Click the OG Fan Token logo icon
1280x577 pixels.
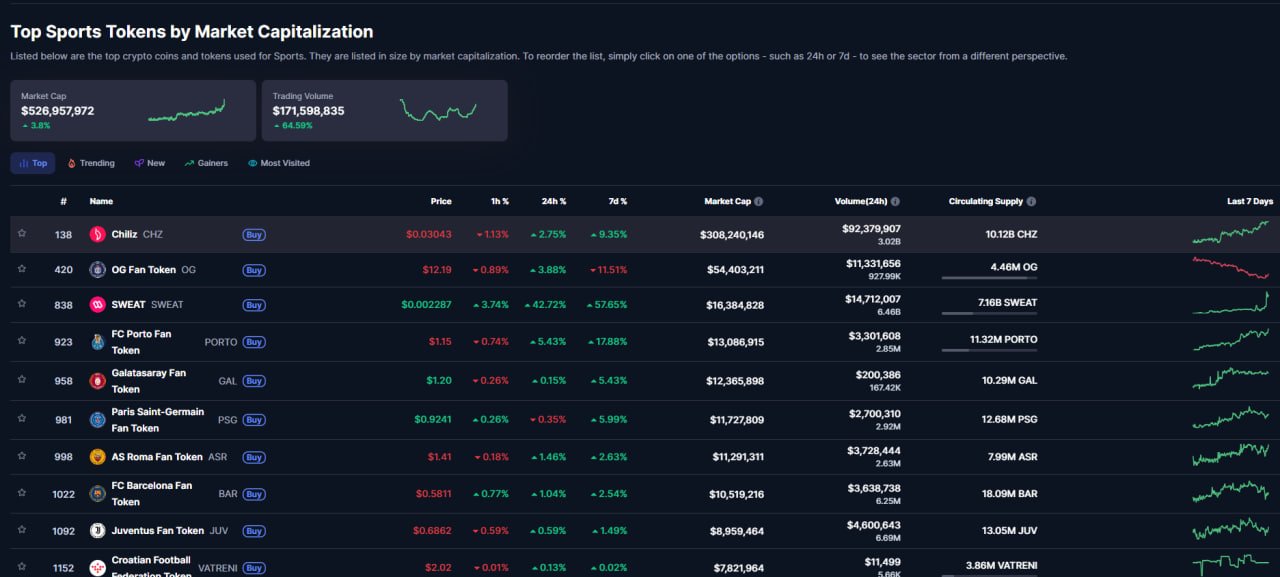point(97,269)
